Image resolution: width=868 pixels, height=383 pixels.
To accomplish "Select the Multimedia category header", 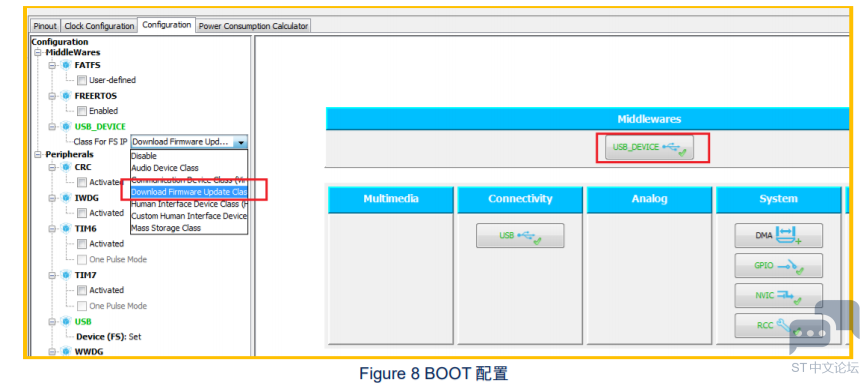I will tap(391, 199).
